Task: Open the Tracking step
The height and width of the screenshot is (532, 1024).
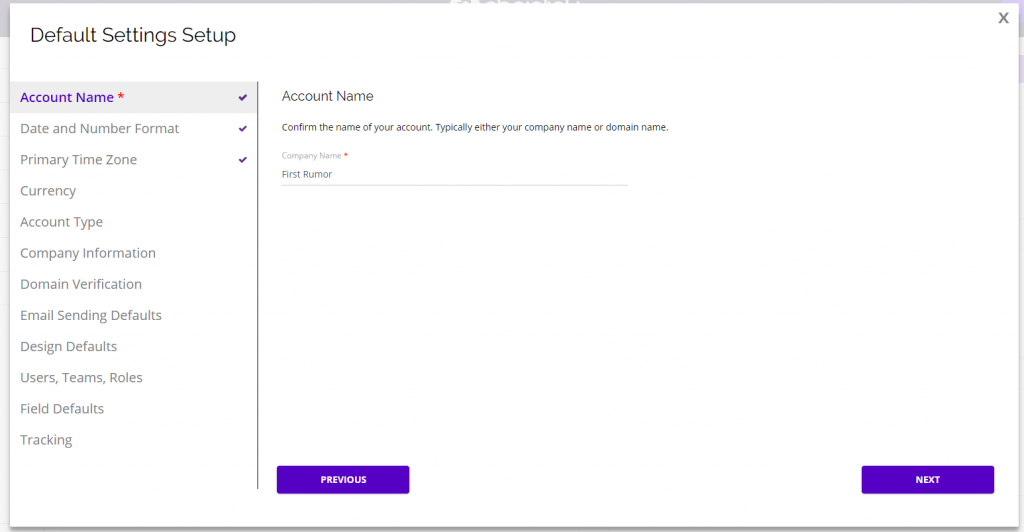Action: pyautogui.click(x=133, y=440)
